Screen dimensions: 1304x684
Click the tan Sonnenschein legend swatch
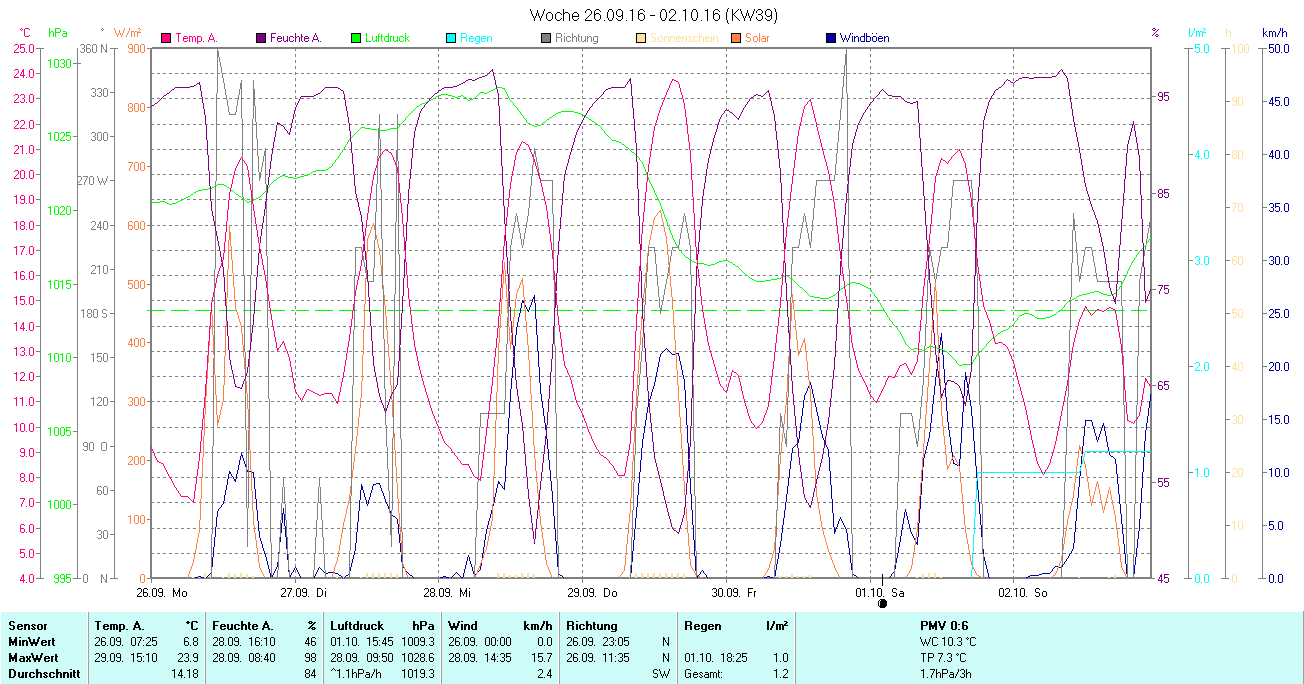point(640,38)
